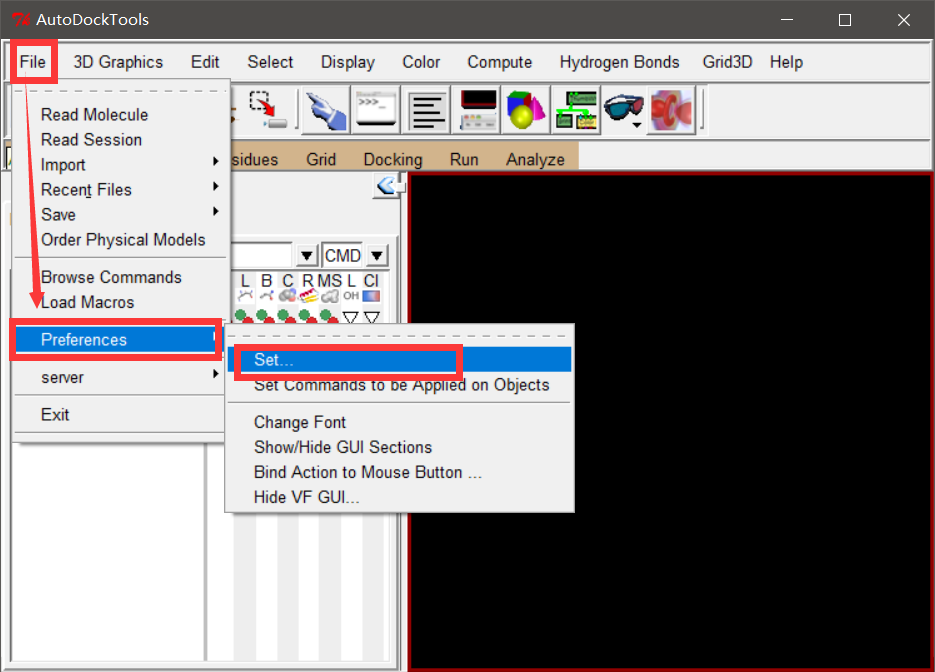935x672 pixels.
Task: Select Bind Action to Mouse Button
Action: [400, 472]
